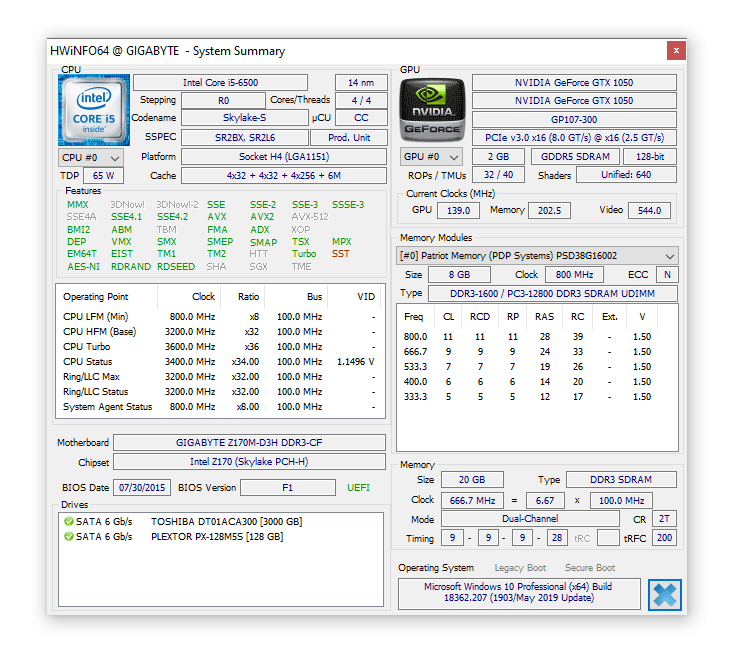Click the module clock 800 MHz field

pos(574,275)
